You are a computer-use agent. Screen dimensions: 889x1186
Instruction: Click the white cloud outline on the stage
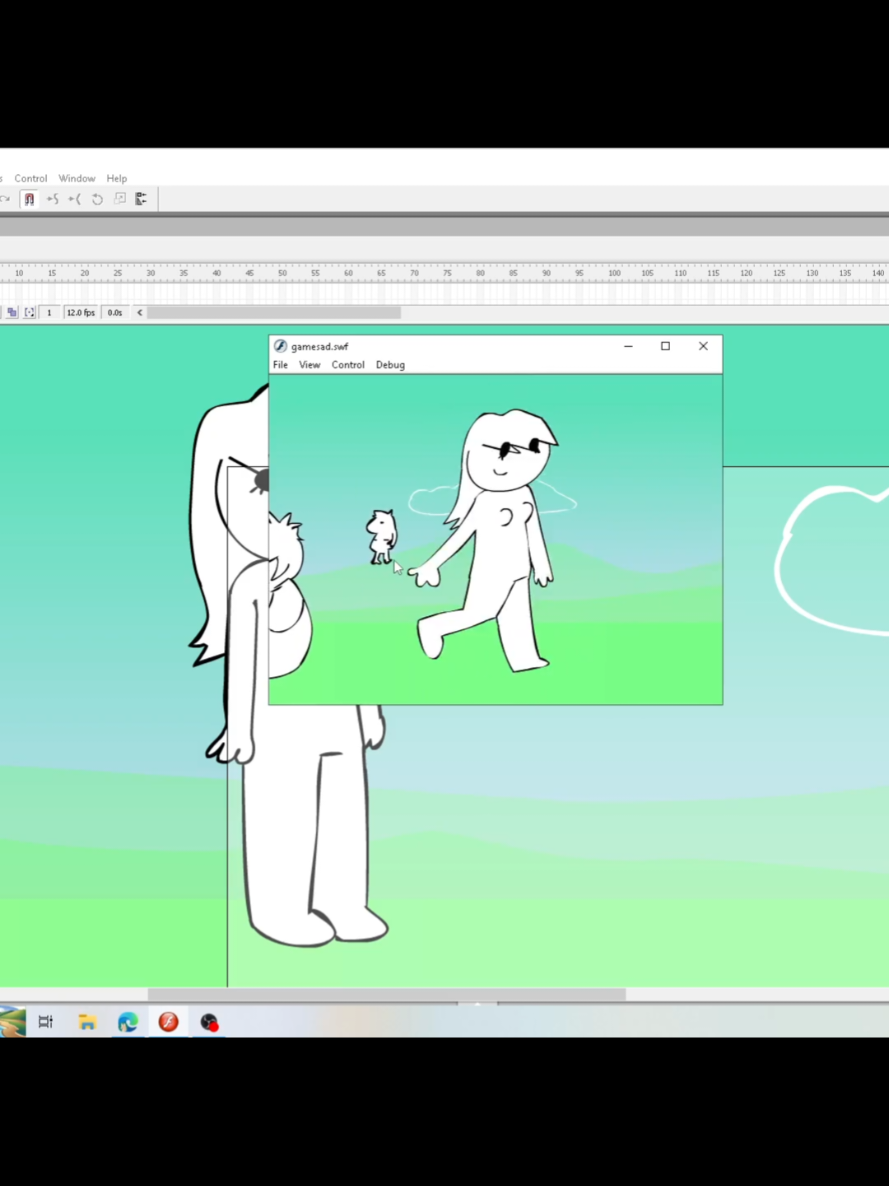(x=832, y=560)
